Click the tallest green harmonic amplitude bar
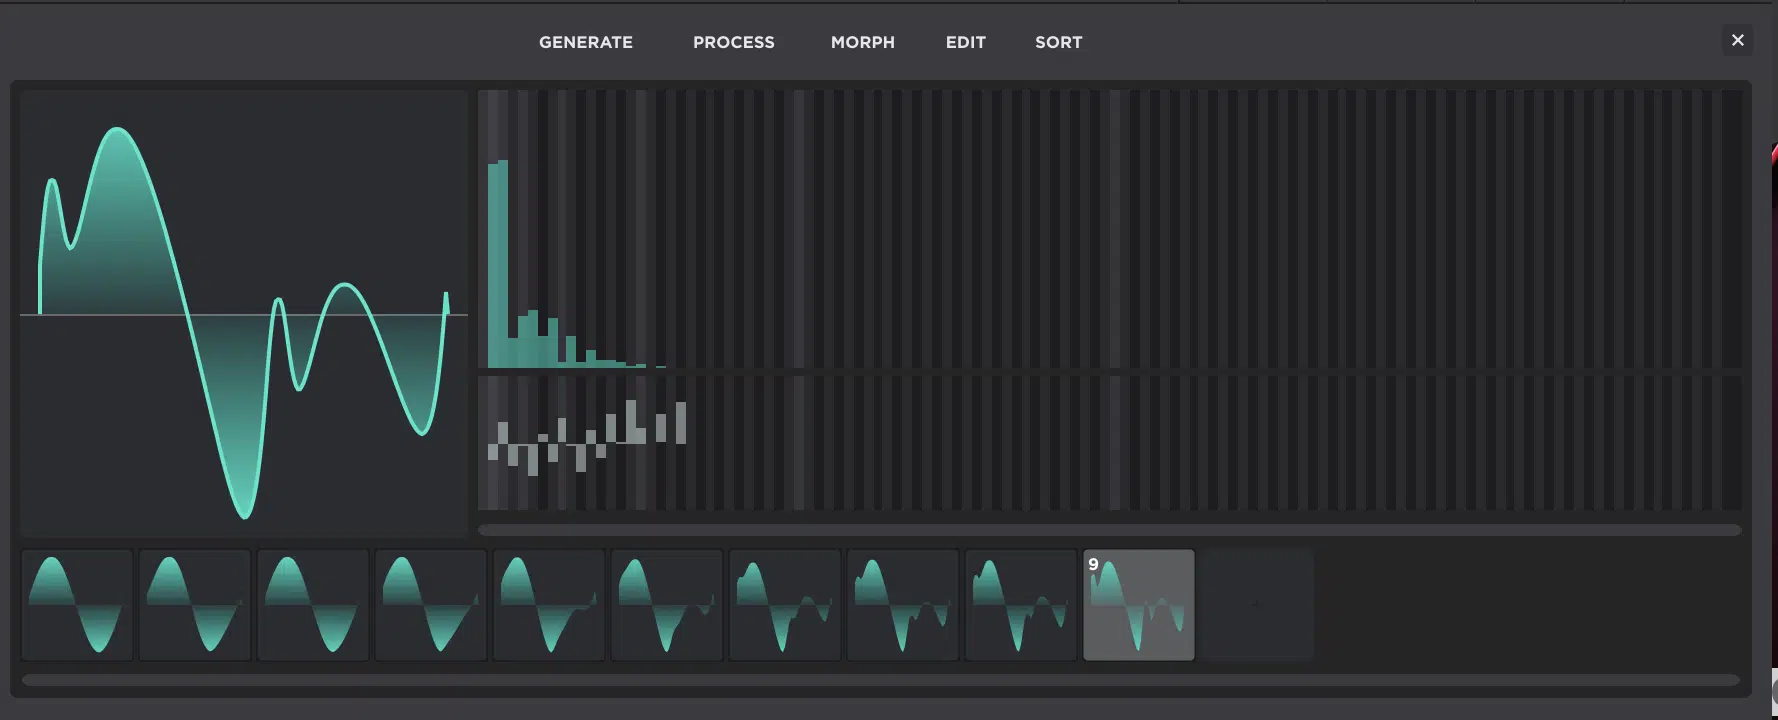1778x720 pixels. 502,265
